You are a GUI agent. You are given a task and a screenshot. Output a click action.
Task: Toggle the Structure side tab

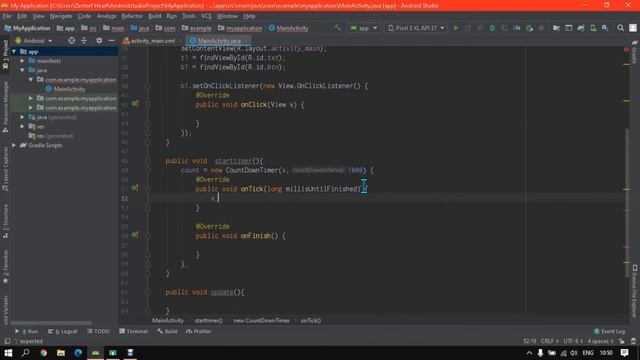coord(5,221)
